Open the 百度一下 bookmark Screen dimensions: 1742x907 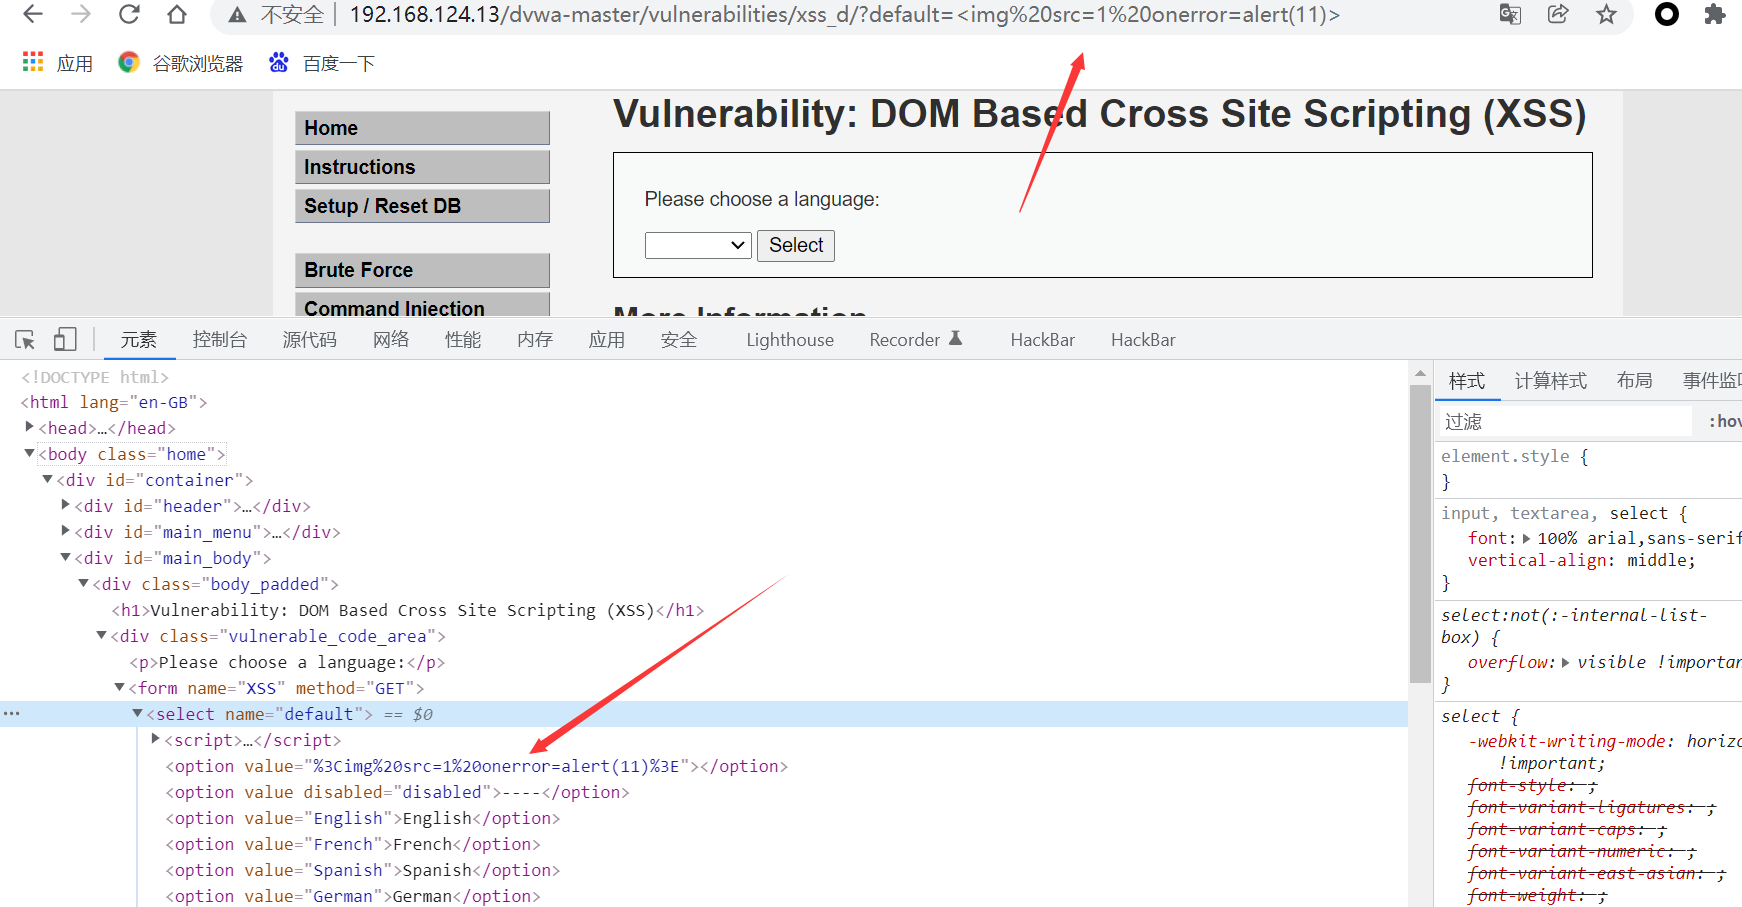[321, 63]
